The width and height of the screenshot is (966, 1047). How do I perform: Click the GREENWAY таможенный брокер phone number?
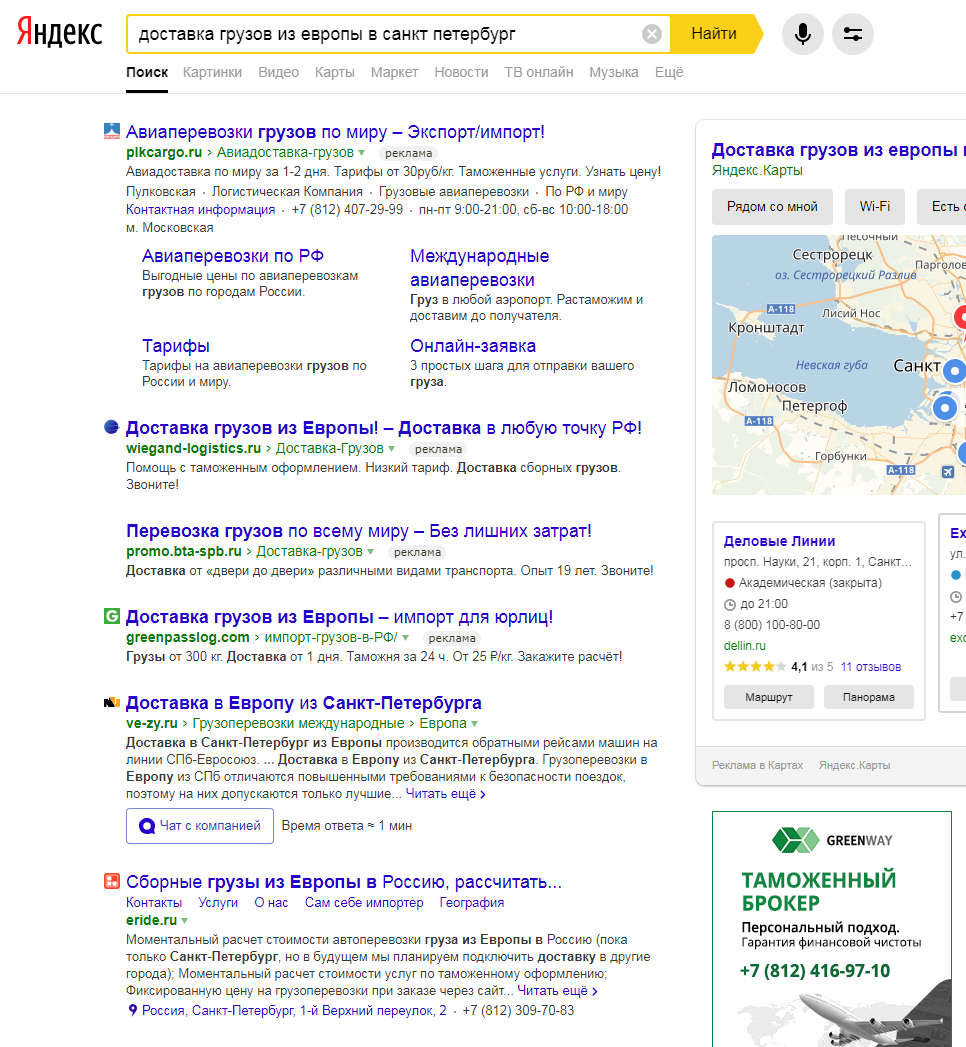(x=814, y=970)
